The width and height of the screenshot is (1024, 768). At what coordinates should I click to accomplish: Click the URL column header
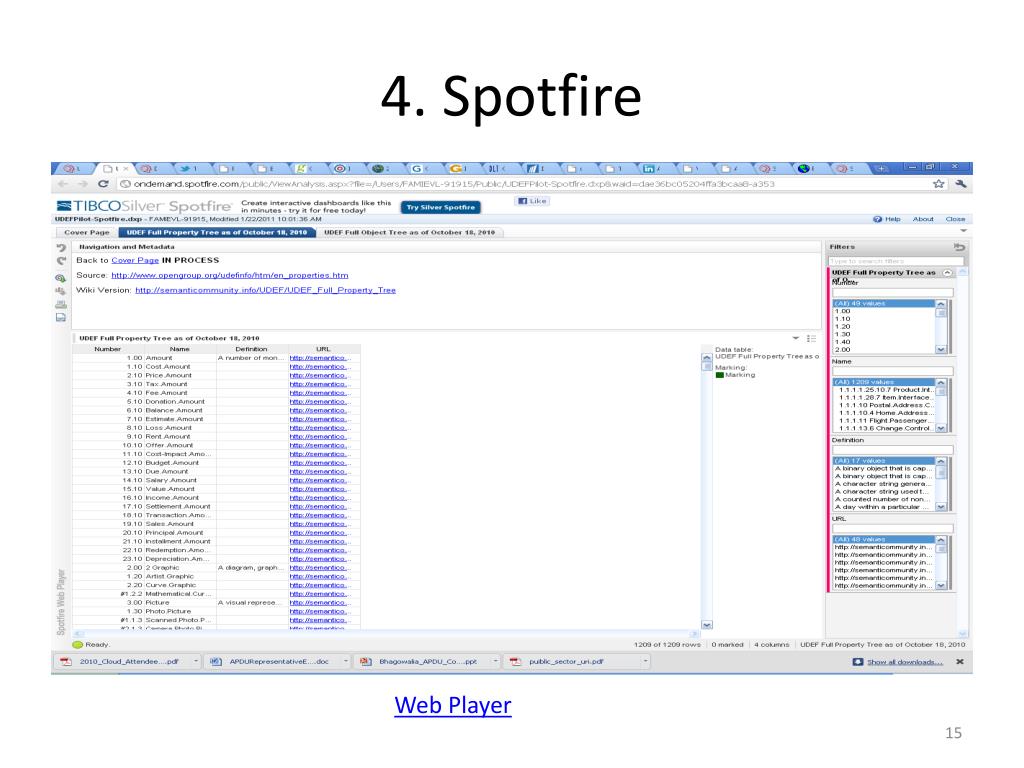(323, 349)
